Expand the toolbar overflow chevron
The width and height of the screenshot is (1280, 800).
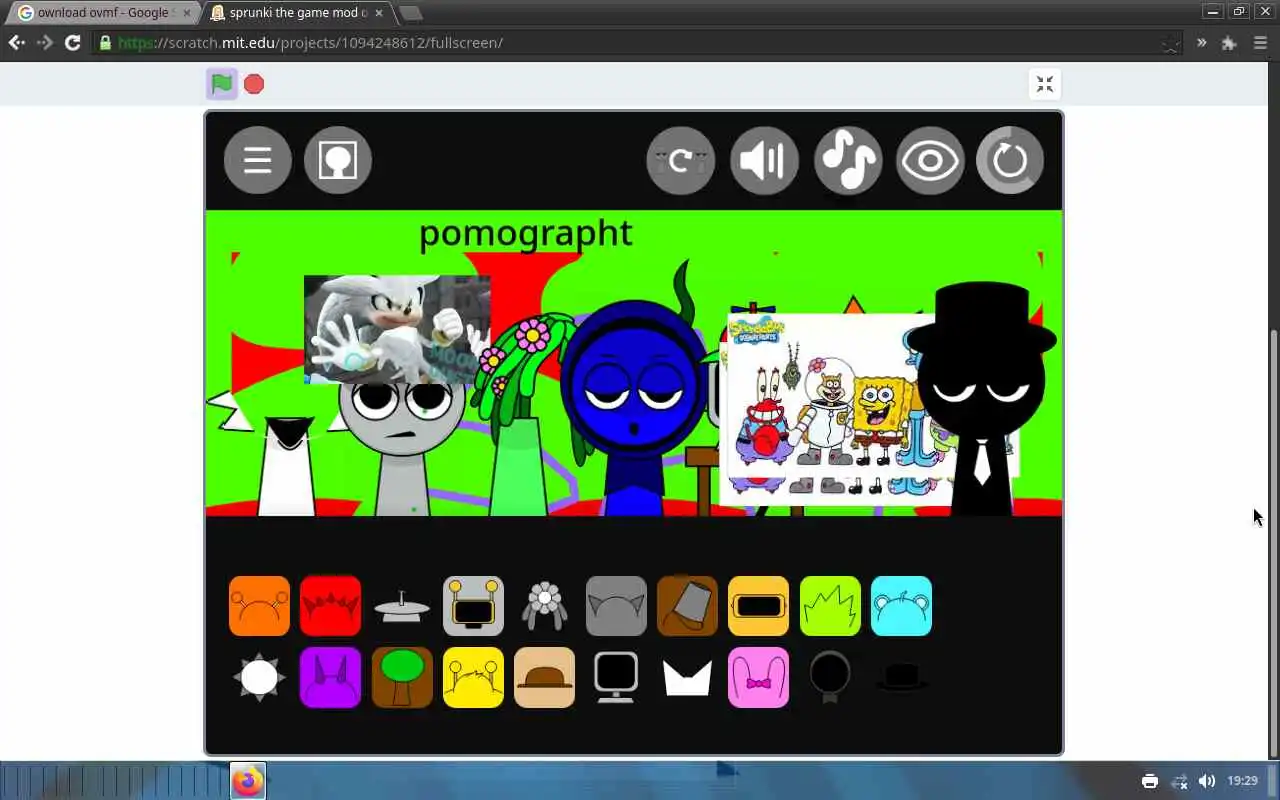(x=1202, y=43)
